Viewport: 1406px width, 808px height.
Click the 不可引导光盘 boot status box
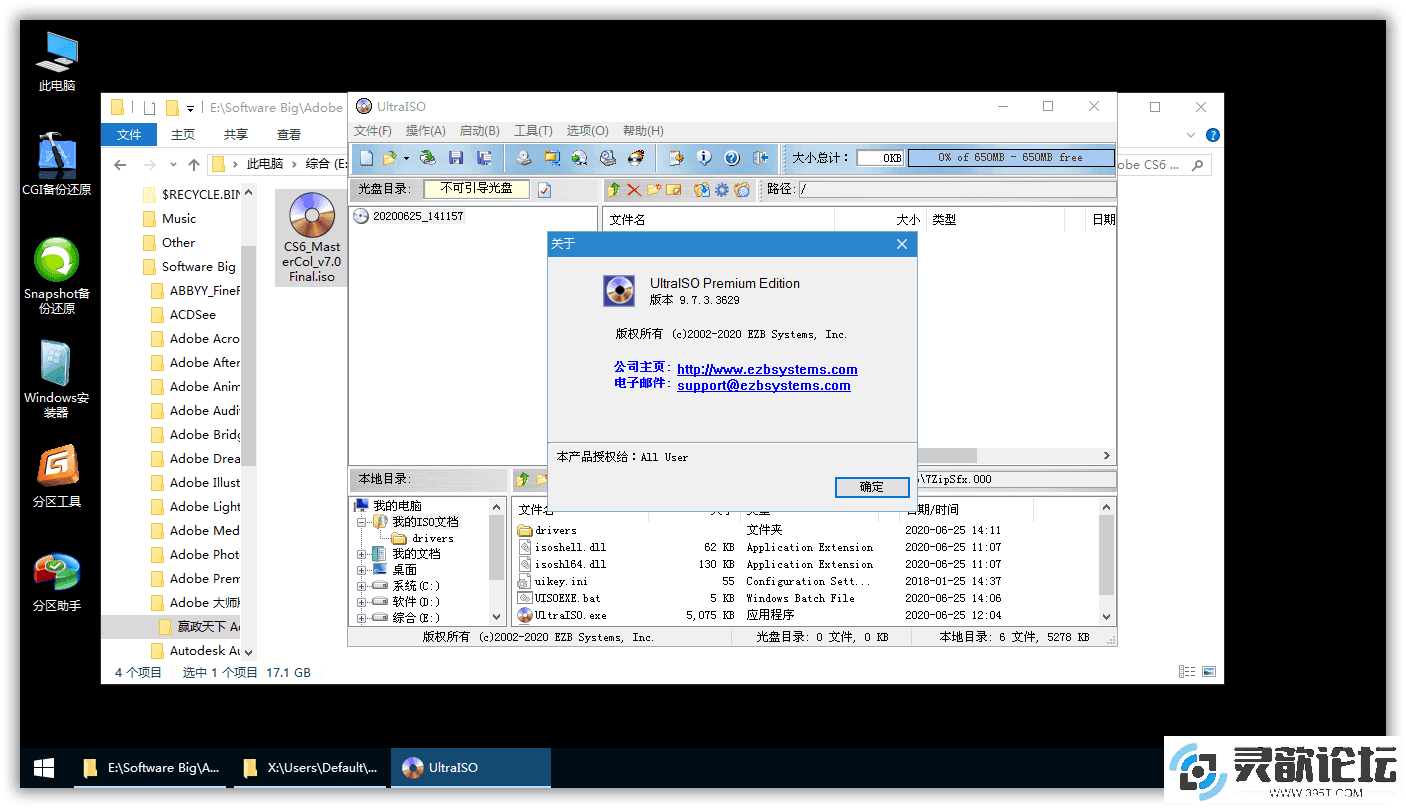pyautogui.click(x=476, y=188)
